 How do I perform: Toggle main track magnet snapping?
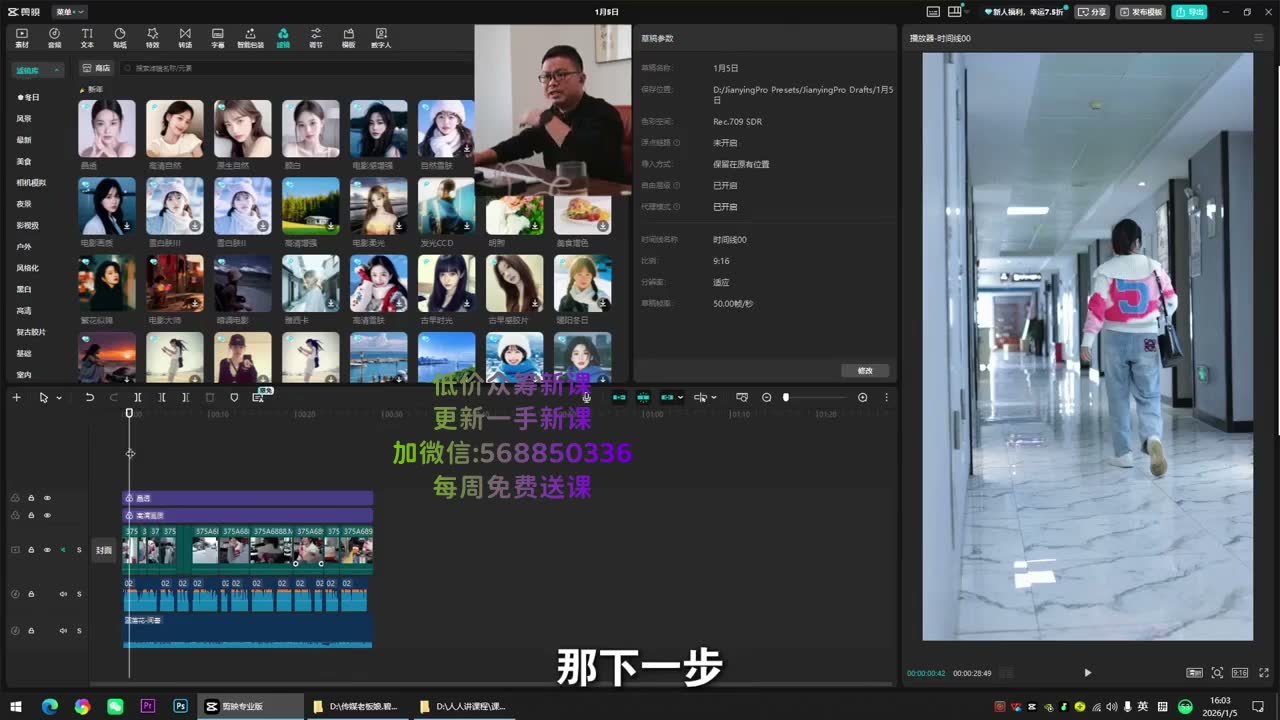(x=619, y=397)
